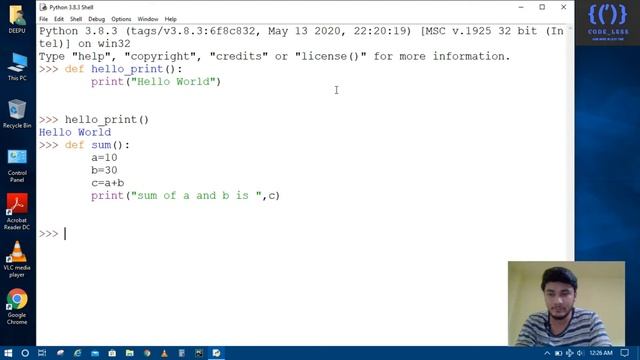Minimize the Python Shell window
The image size is (640, 360).
(x=521, y=7)
